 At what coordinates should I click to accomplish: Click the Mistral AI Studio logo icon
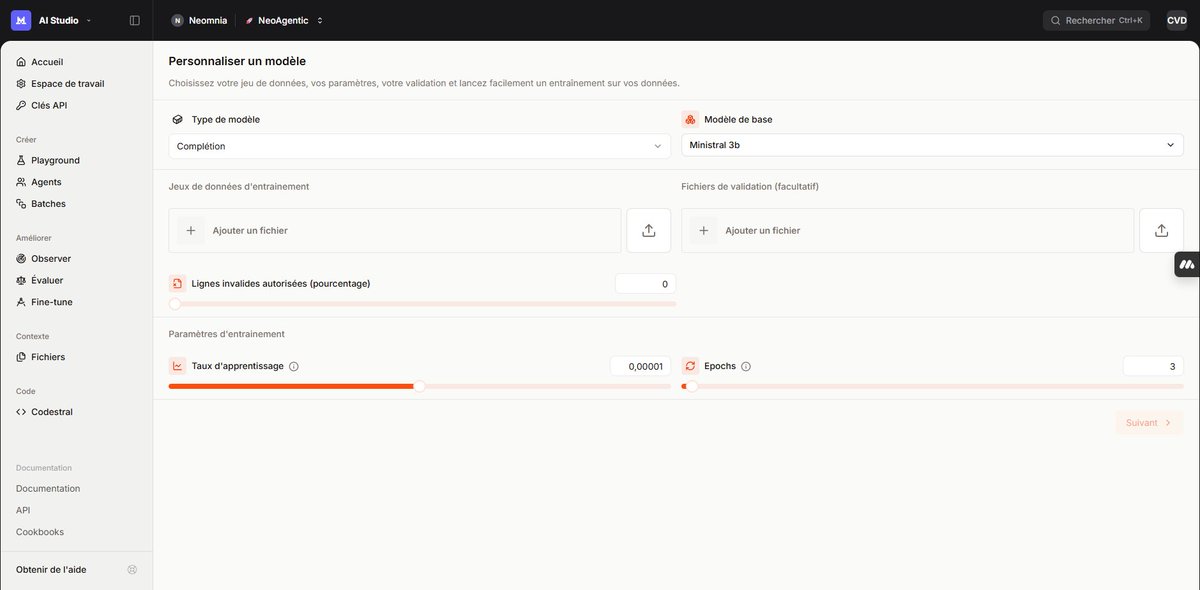[x=21, y=20]
